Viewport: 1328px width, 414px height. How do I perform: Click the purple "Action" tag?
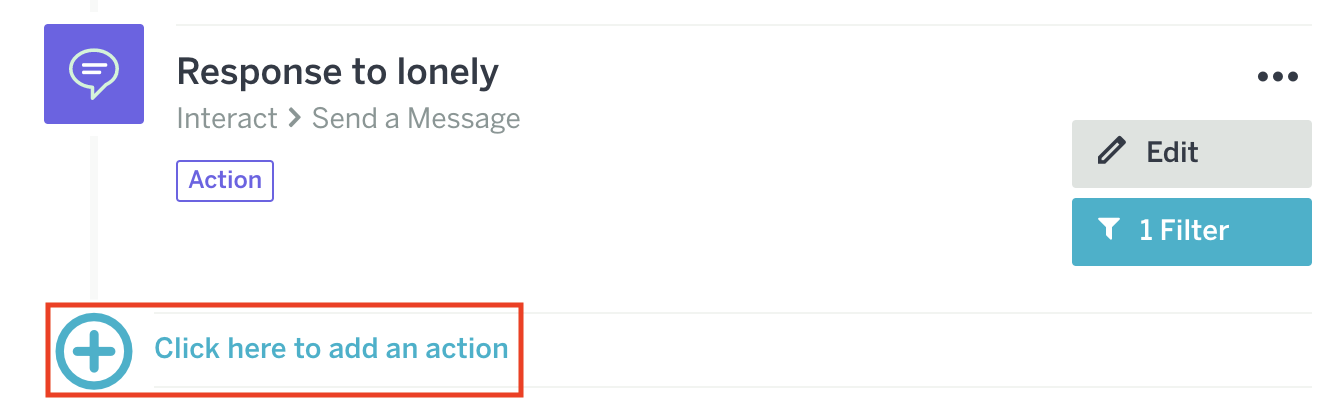(x=225, y=180)
